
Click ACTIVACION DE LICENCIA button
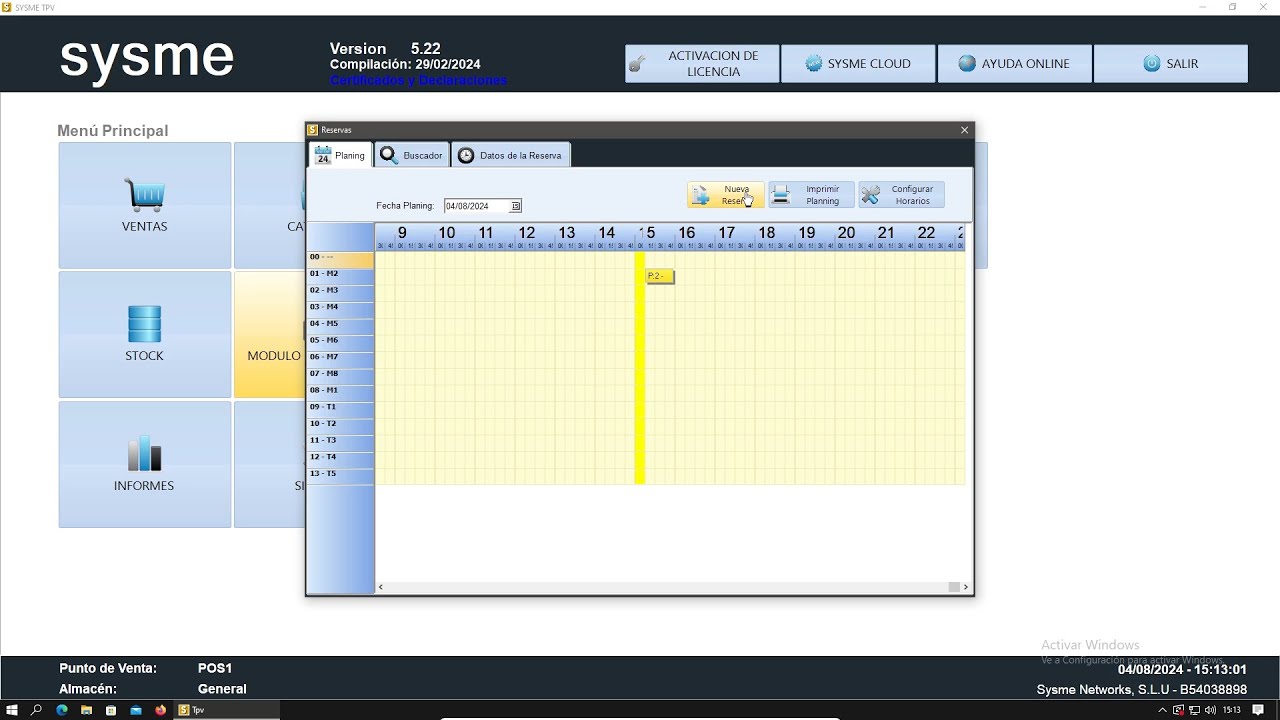point(702,64)
